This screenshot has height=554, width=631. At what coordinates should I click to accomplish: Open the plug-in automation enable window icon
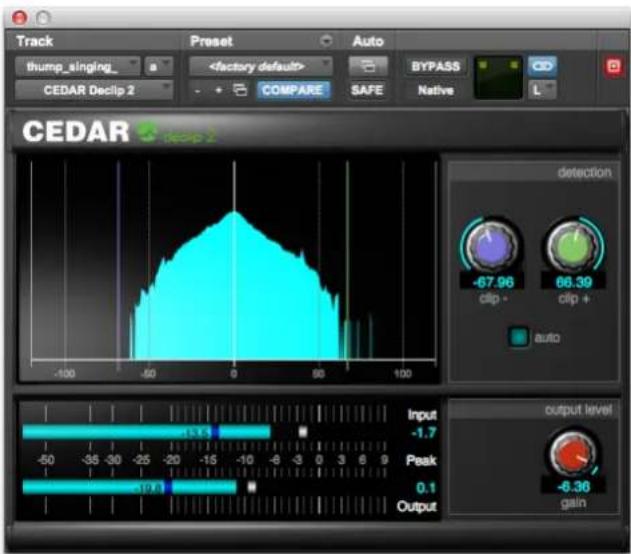click(x=368, y=66)
